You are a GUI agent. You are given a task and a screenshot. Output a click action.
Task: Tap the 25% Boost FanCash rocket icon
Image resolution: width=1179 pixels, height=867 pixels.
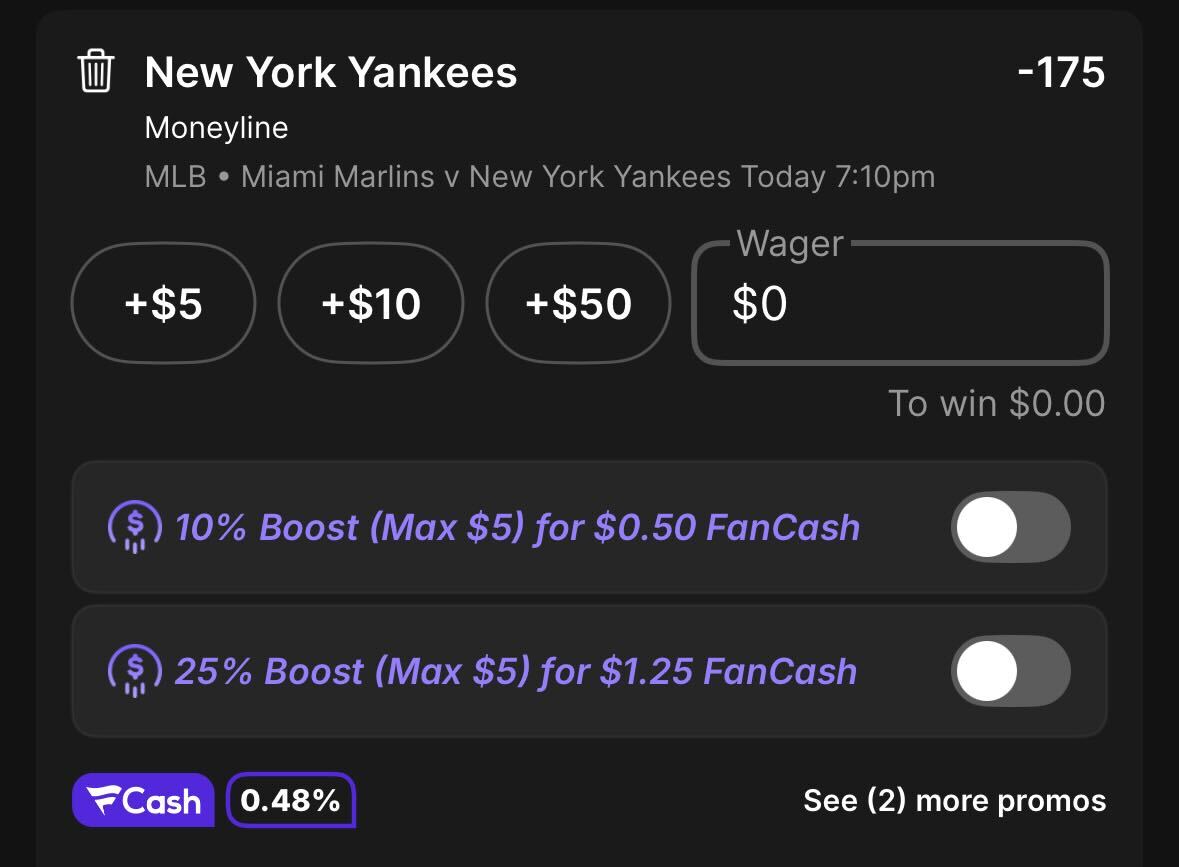tap(135, 671)
